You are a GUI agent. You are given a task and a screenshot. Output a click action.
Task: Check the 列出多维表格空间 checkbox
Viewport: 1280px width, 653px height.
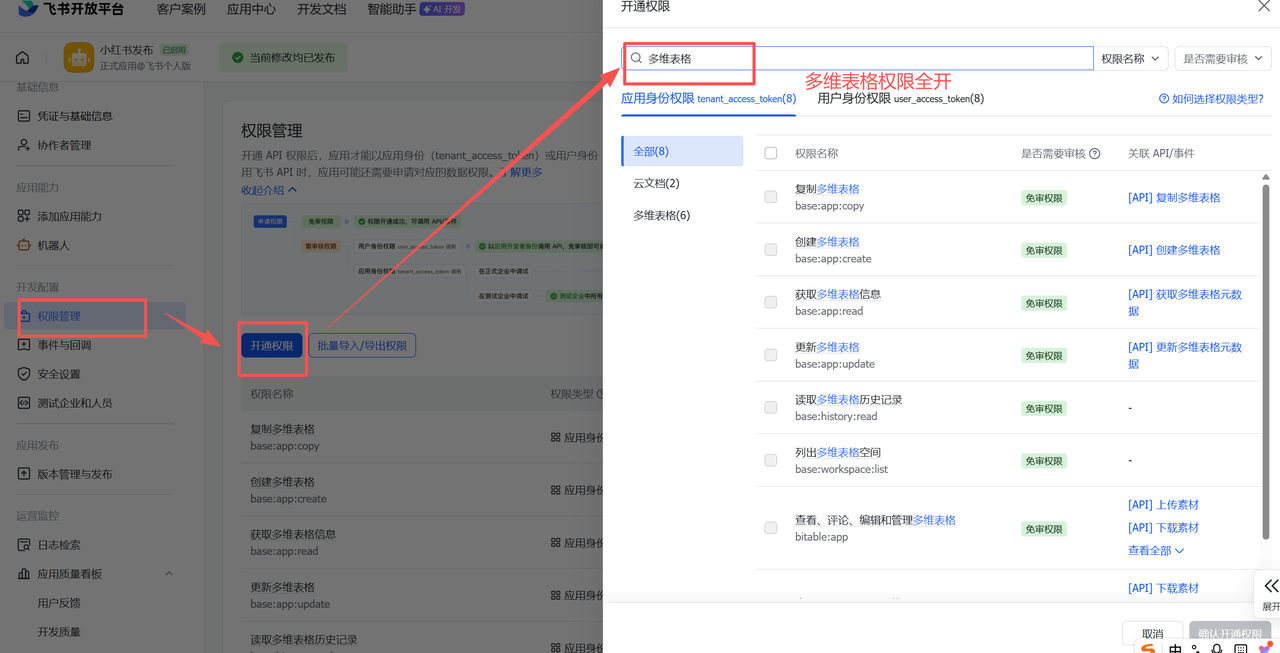[x=770, y=460]
